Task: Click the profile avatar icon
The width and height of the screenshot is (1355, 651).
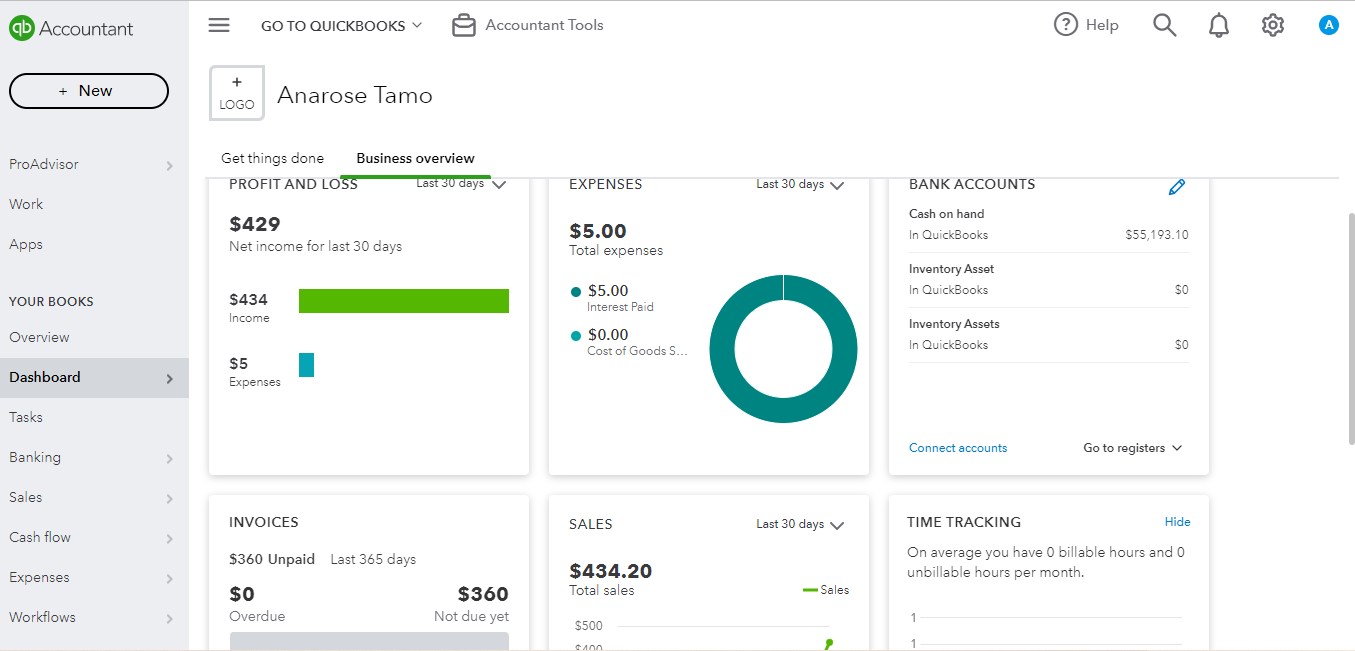Action: 1328,25
